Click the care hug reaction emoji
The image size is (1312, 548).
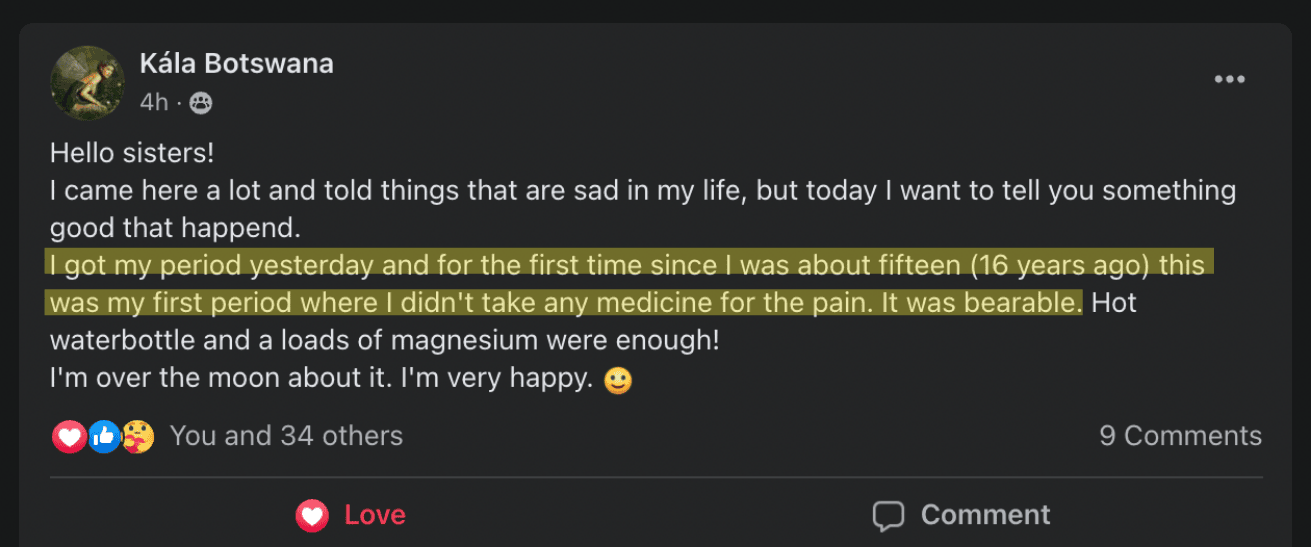(138, 436)
